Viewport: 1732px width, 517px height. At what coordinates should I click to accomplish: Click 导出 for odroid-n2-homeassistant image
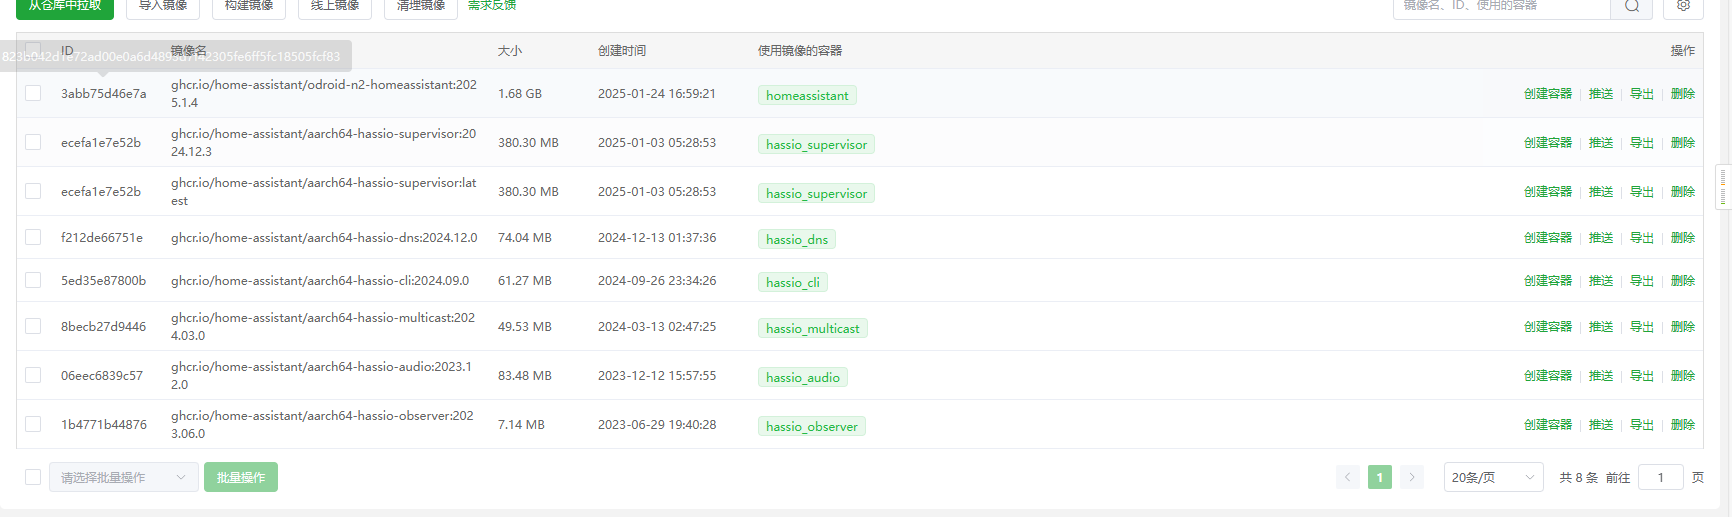click(x=1642, y=93)
